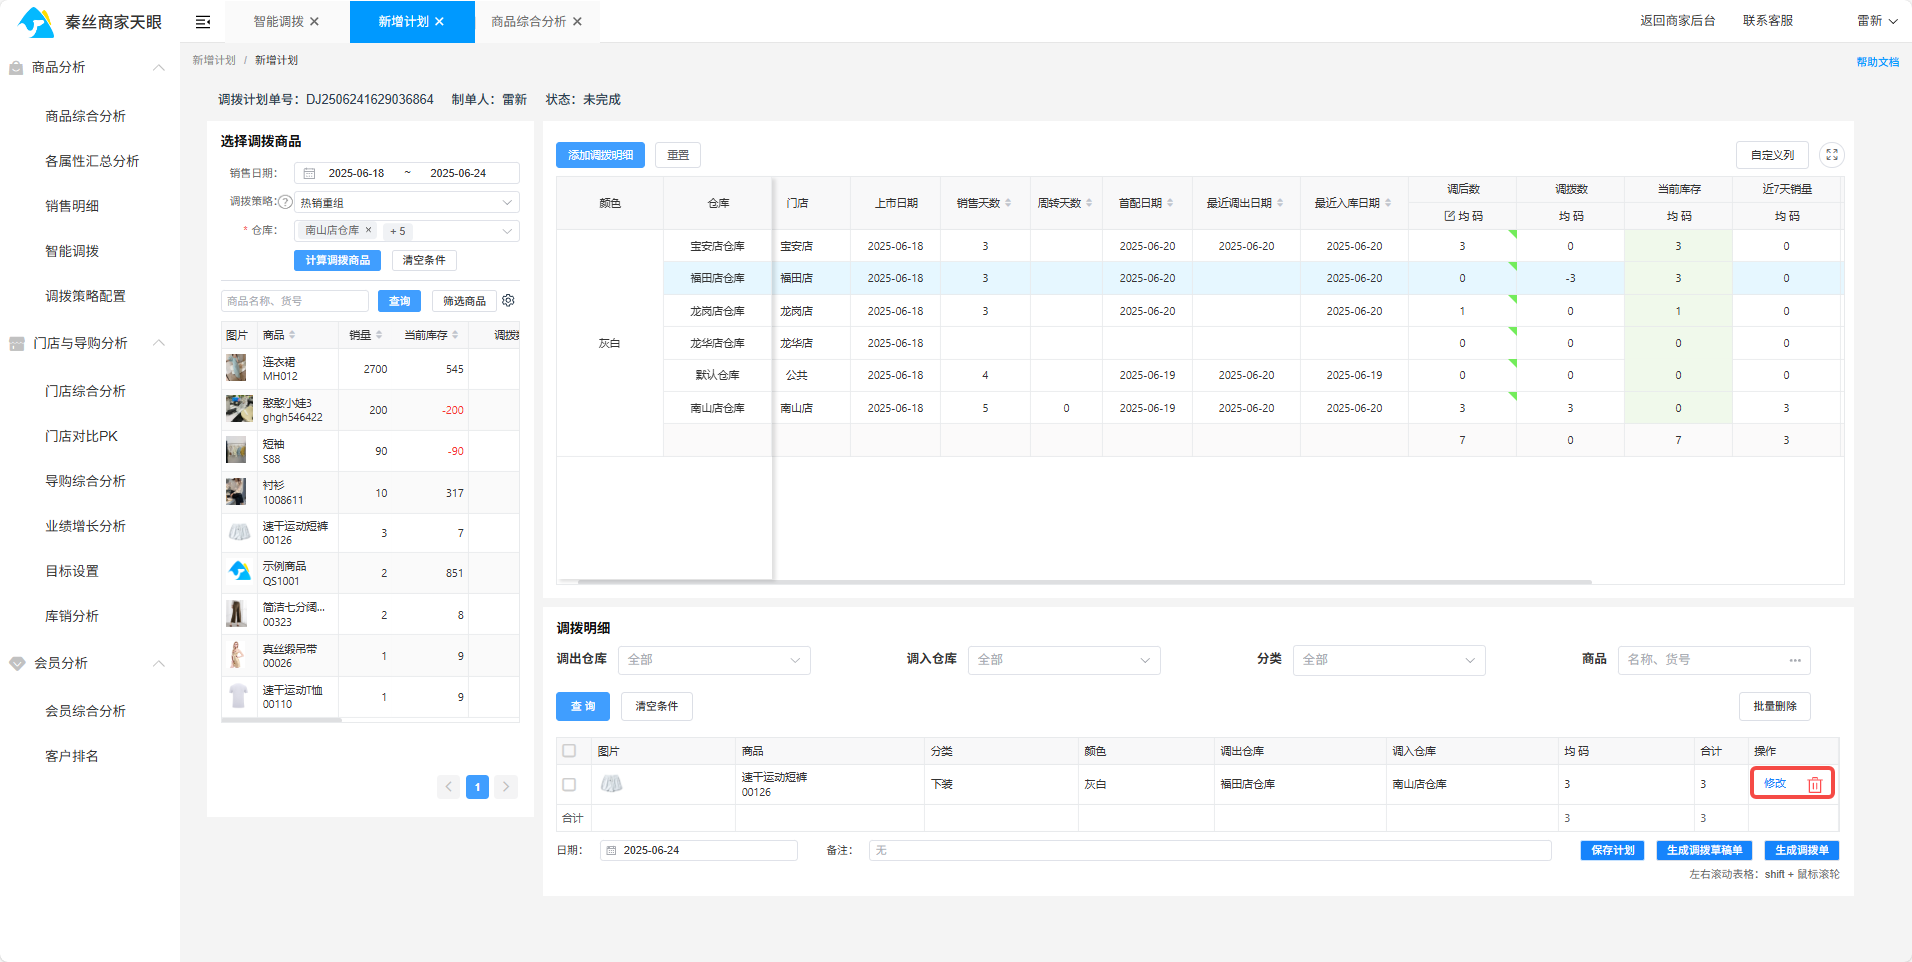Sort by 销售天数 column
1912x962 pixels.
(x=1008, y=203)
